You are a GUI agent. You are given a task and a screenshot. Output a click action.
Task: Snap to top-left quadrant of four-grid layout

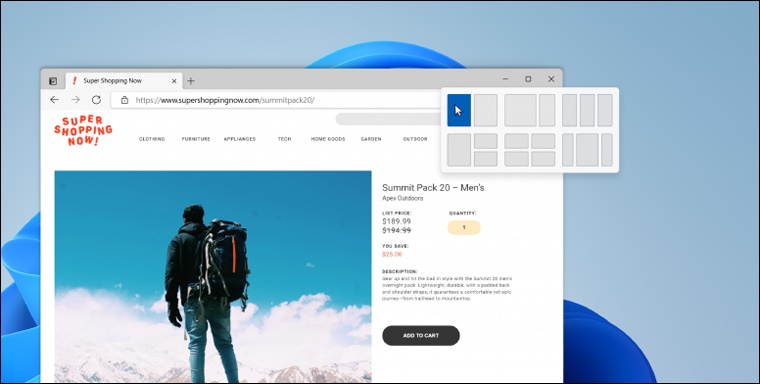(x=517, y=141)
